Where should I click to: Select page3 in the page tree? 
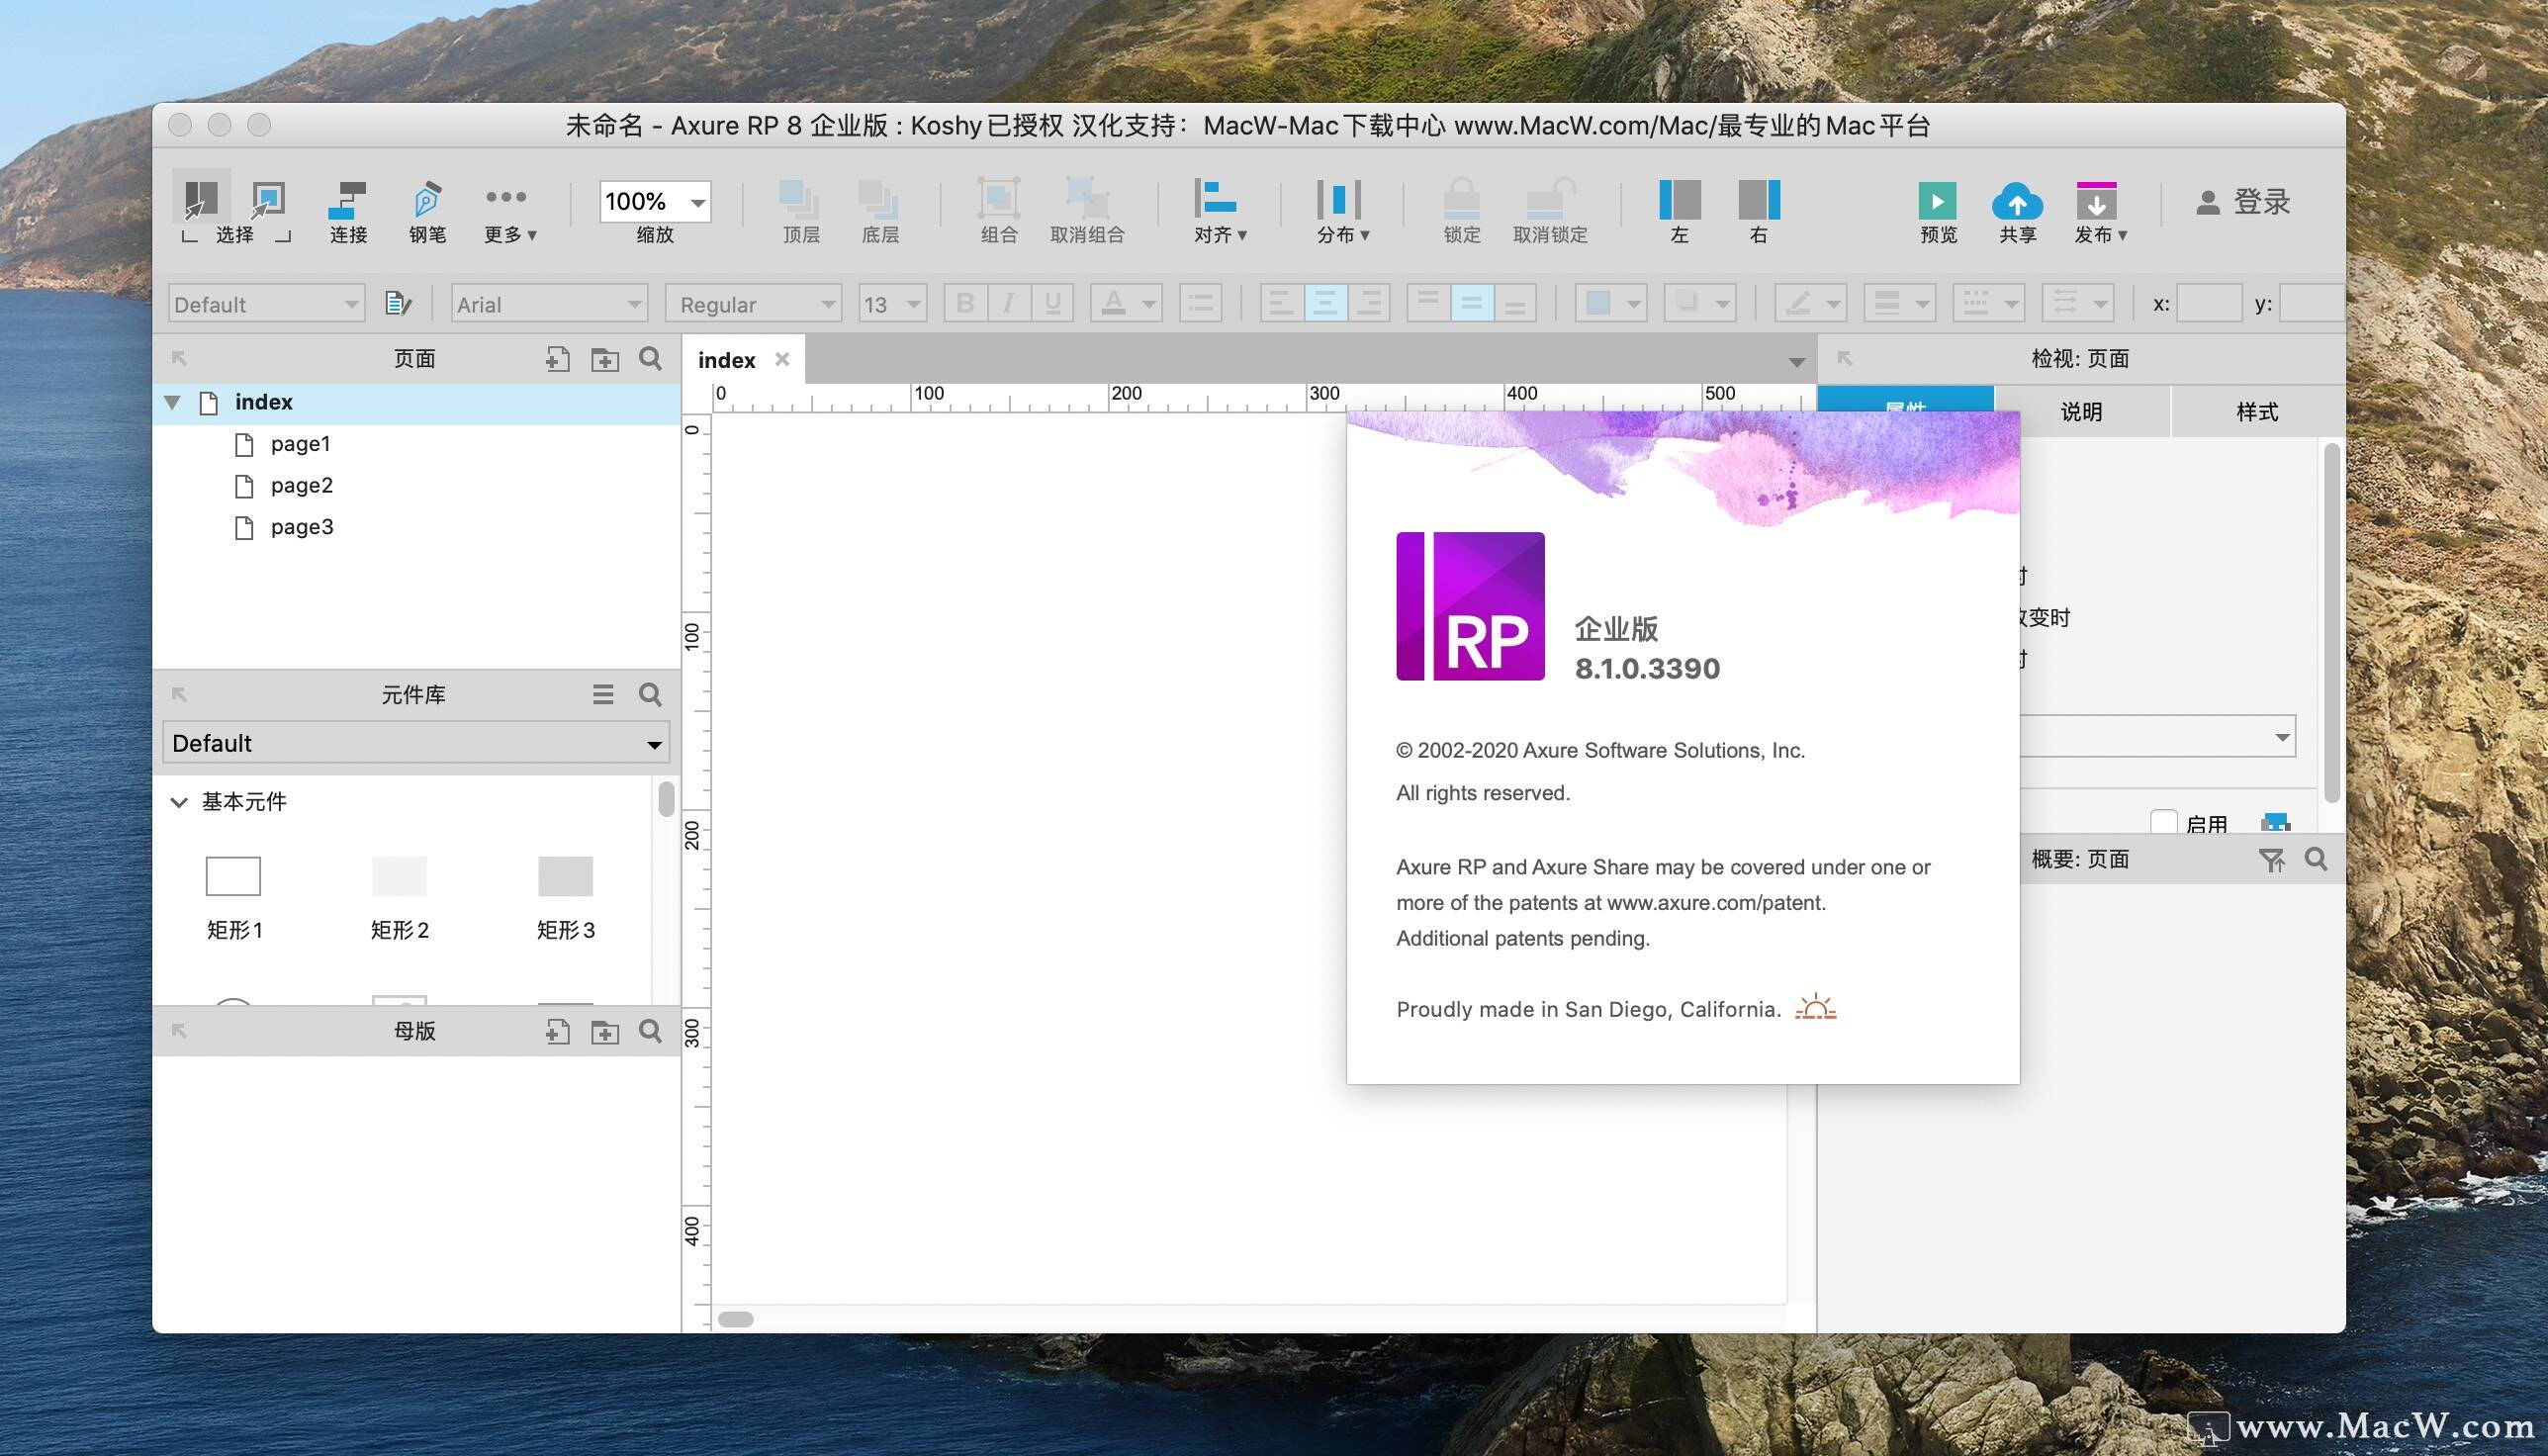pos(301,527)
